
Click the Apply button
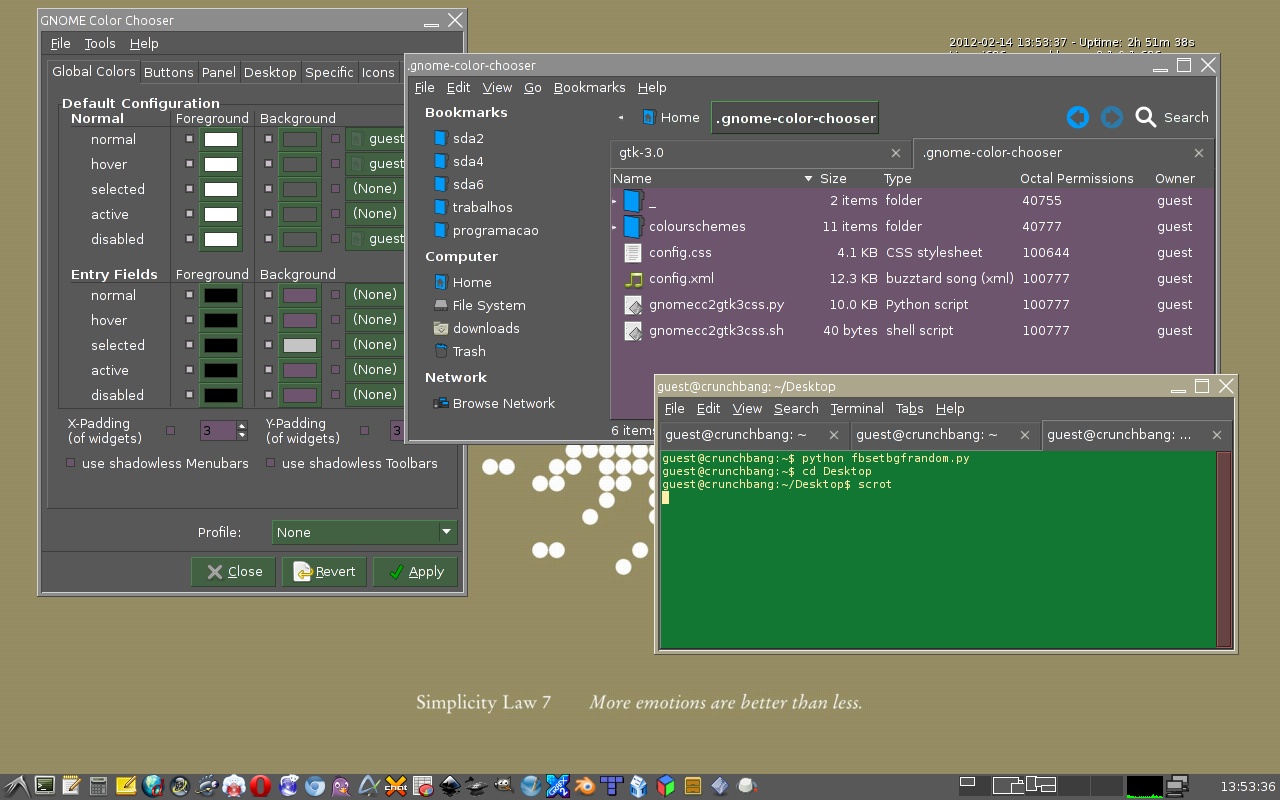(x=415, y=572)
